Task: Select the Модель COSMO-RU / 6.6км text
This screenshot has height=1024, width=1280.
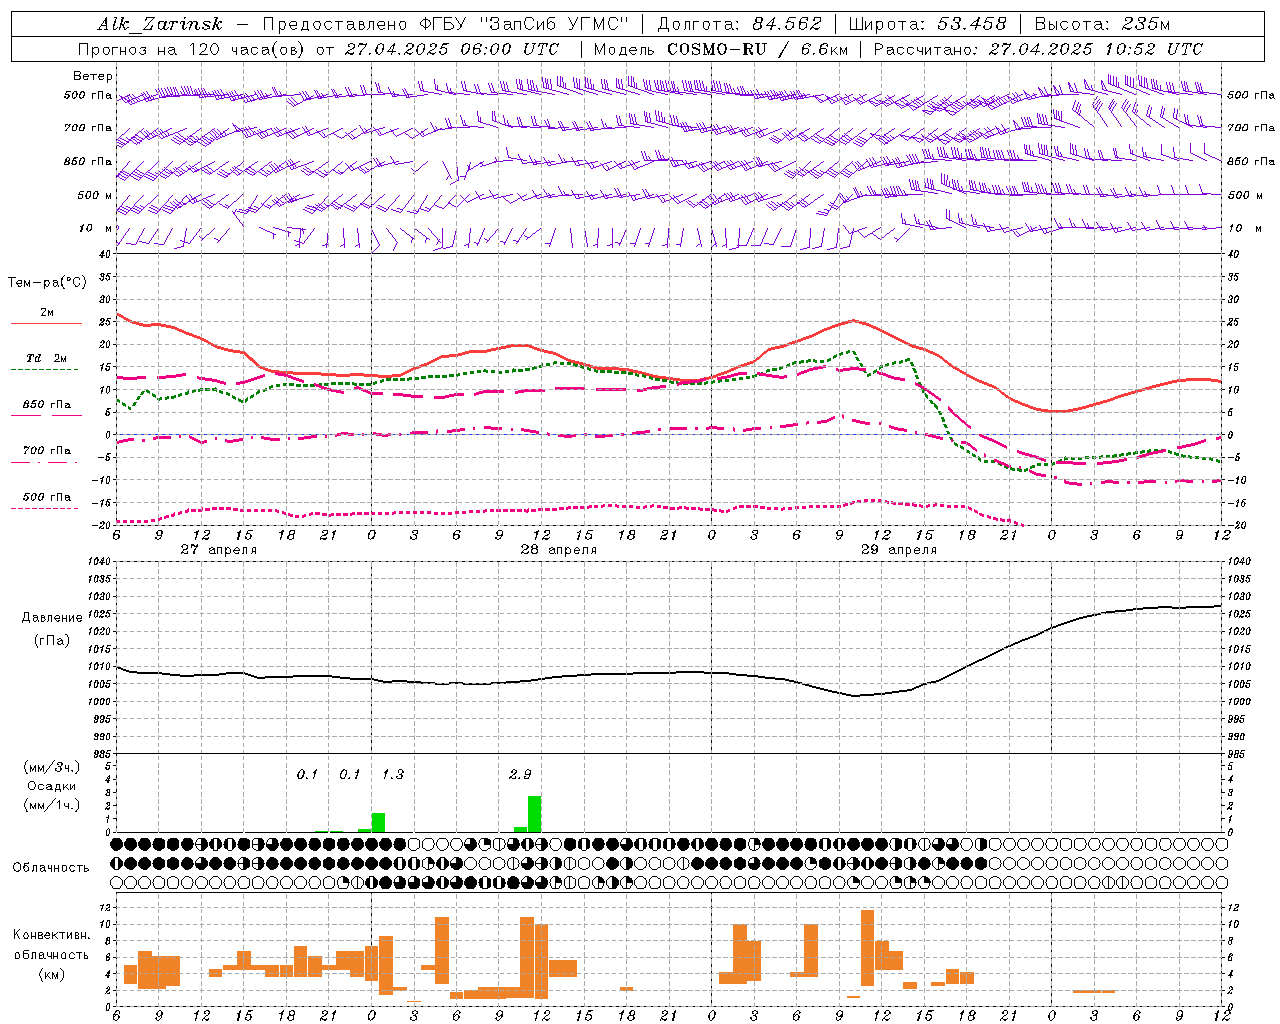Action: click(x=720, y=49)
